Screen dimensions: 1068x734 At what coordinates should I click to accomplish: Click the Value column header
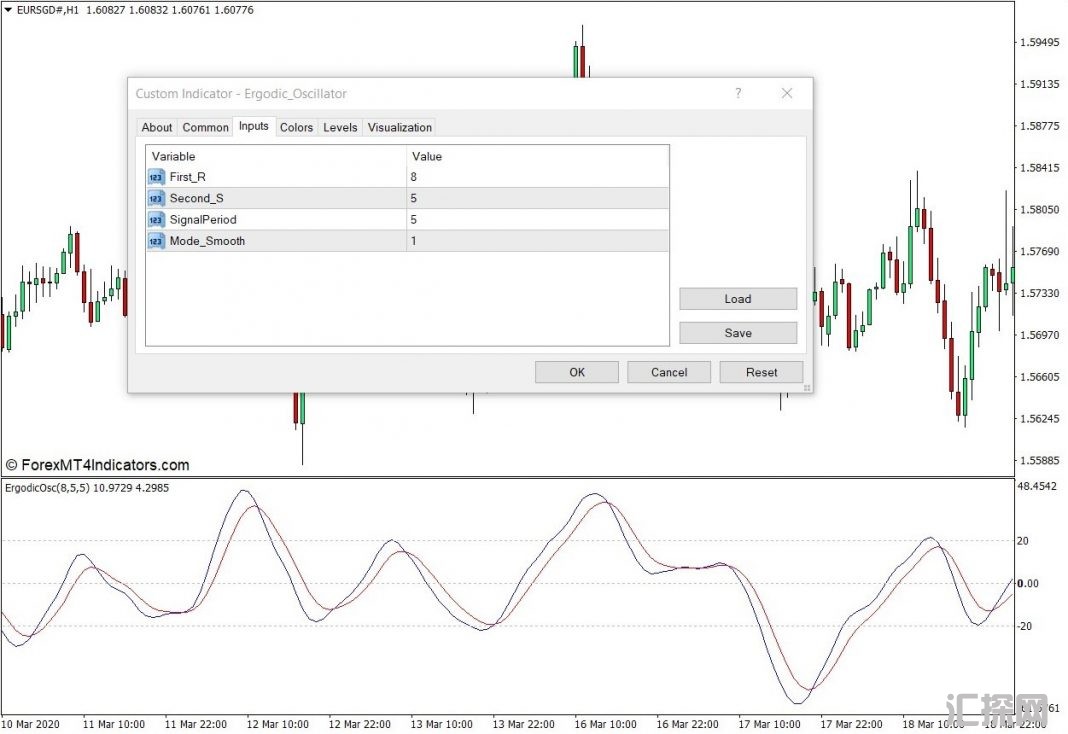pyautogui.click(x=537, y=156)
